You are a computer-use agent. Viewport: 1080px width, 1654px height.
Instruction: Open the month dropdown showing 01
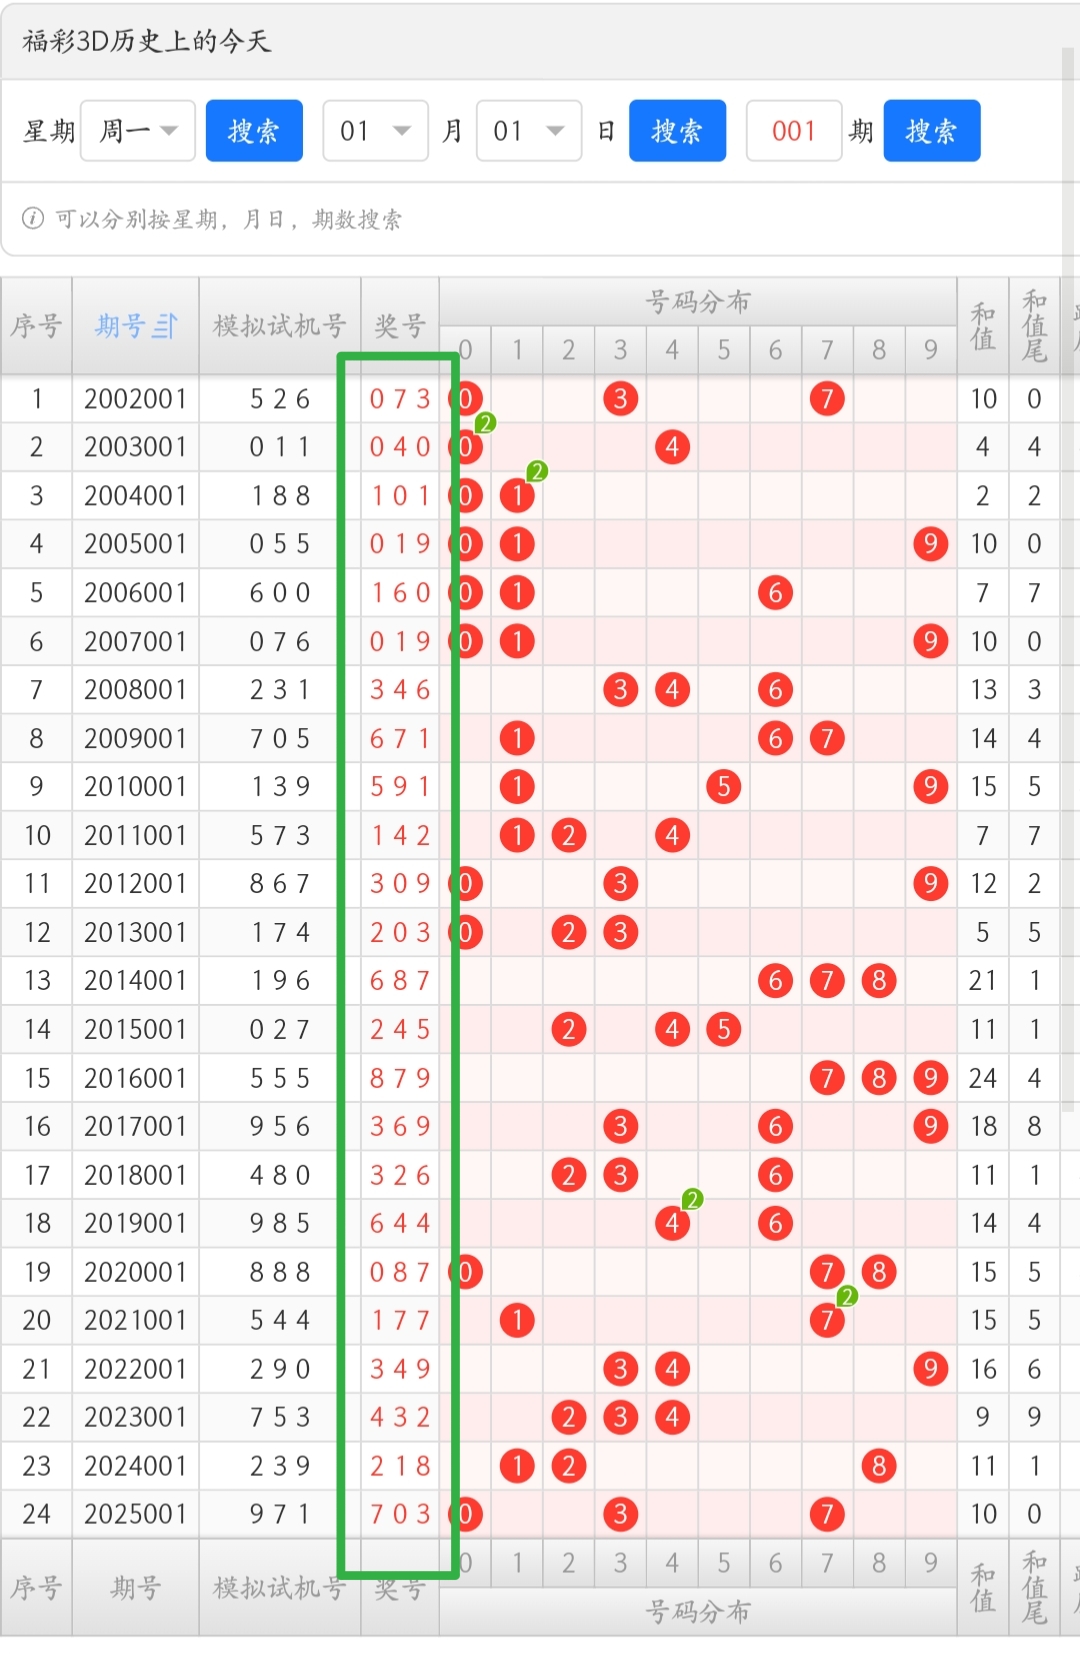[376, 131]
